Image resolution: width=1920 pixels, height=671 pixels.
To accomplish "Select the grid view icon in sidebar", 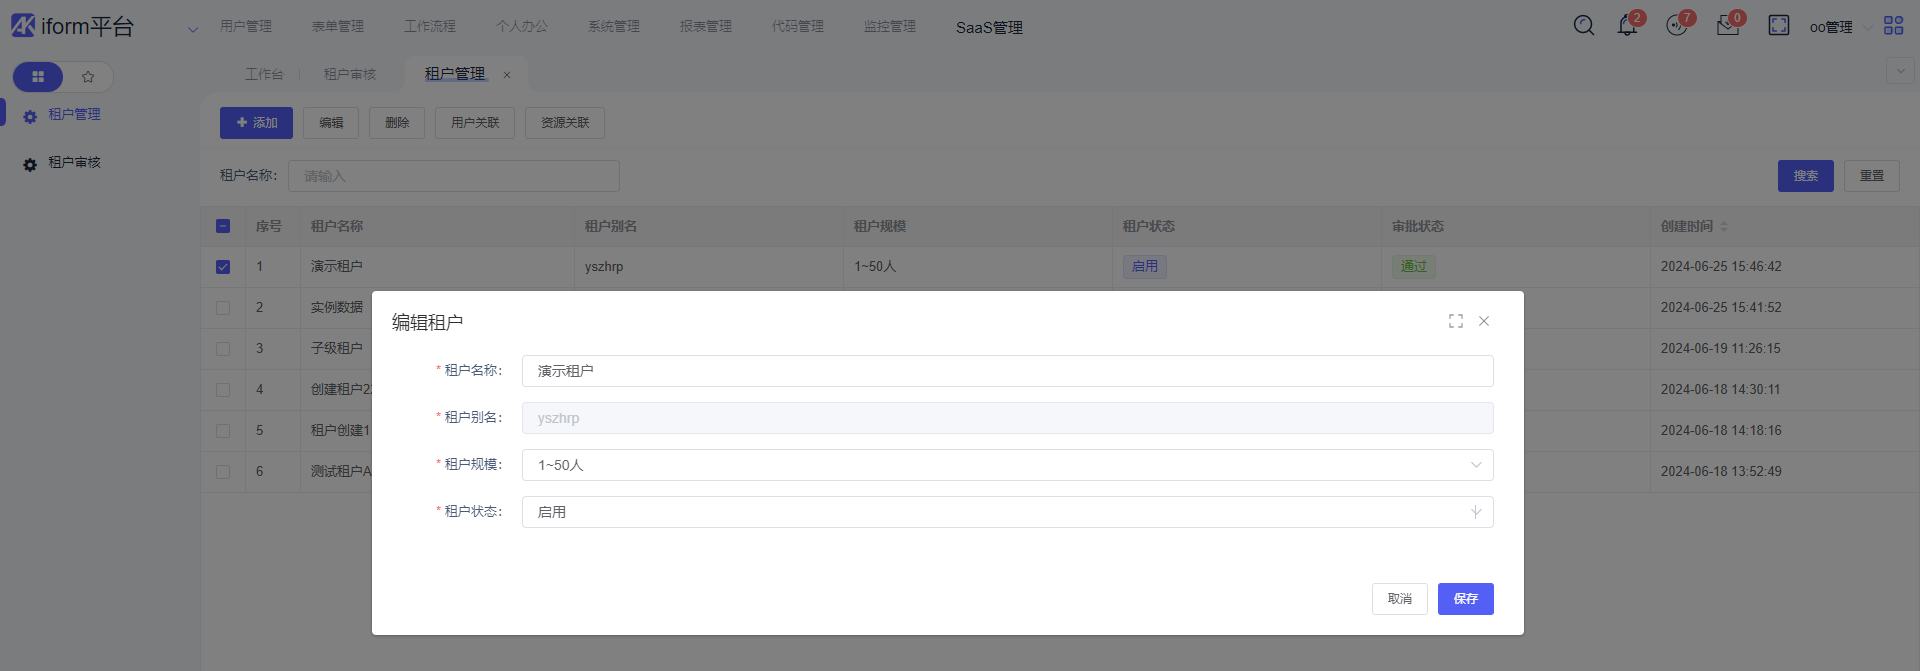I will point(38,77).
